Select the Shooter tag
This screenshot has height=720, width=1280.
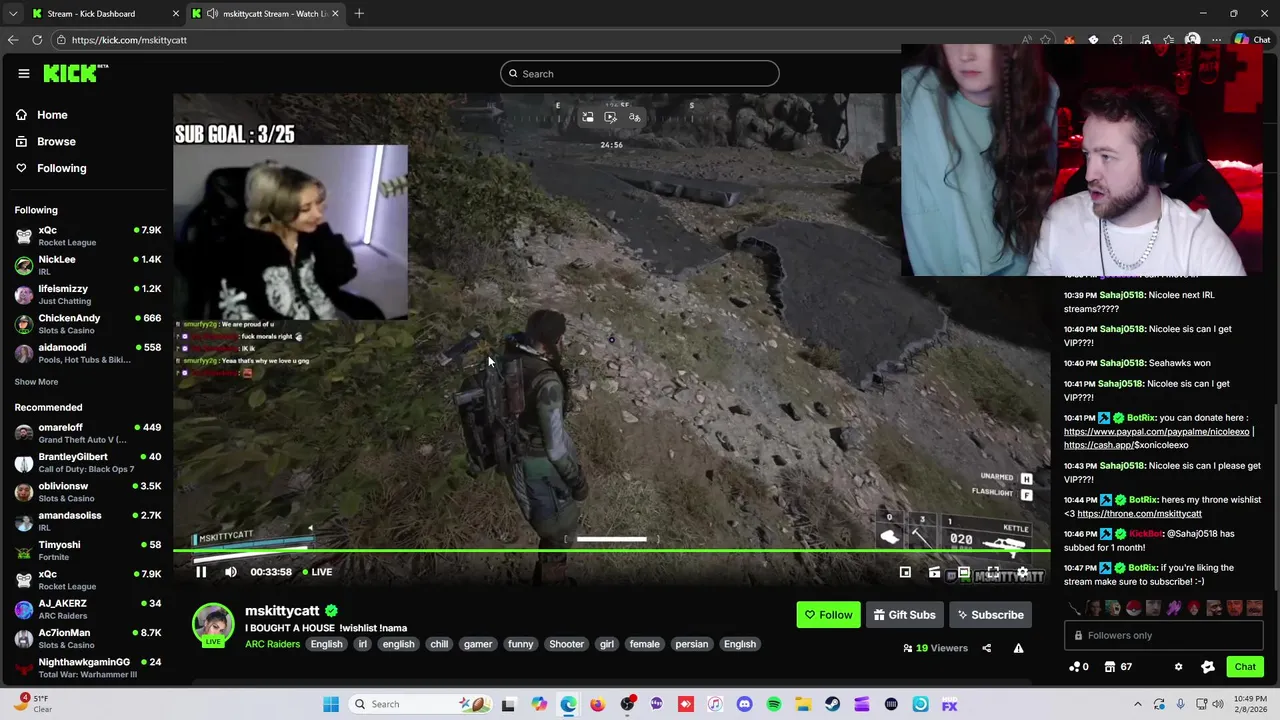click(x=566, y=644)
